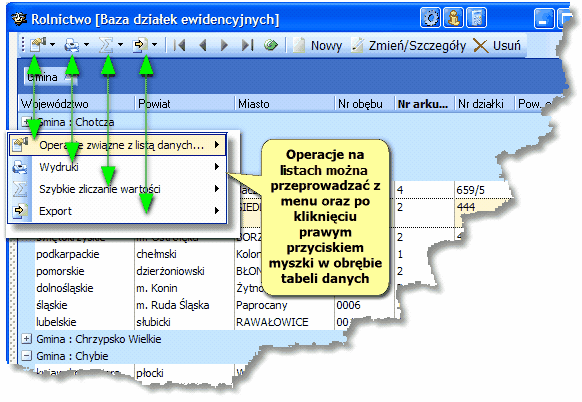The width and height of the screenshot is (582, 402).
Task: Go to the first record
Action: coord(180,45)
